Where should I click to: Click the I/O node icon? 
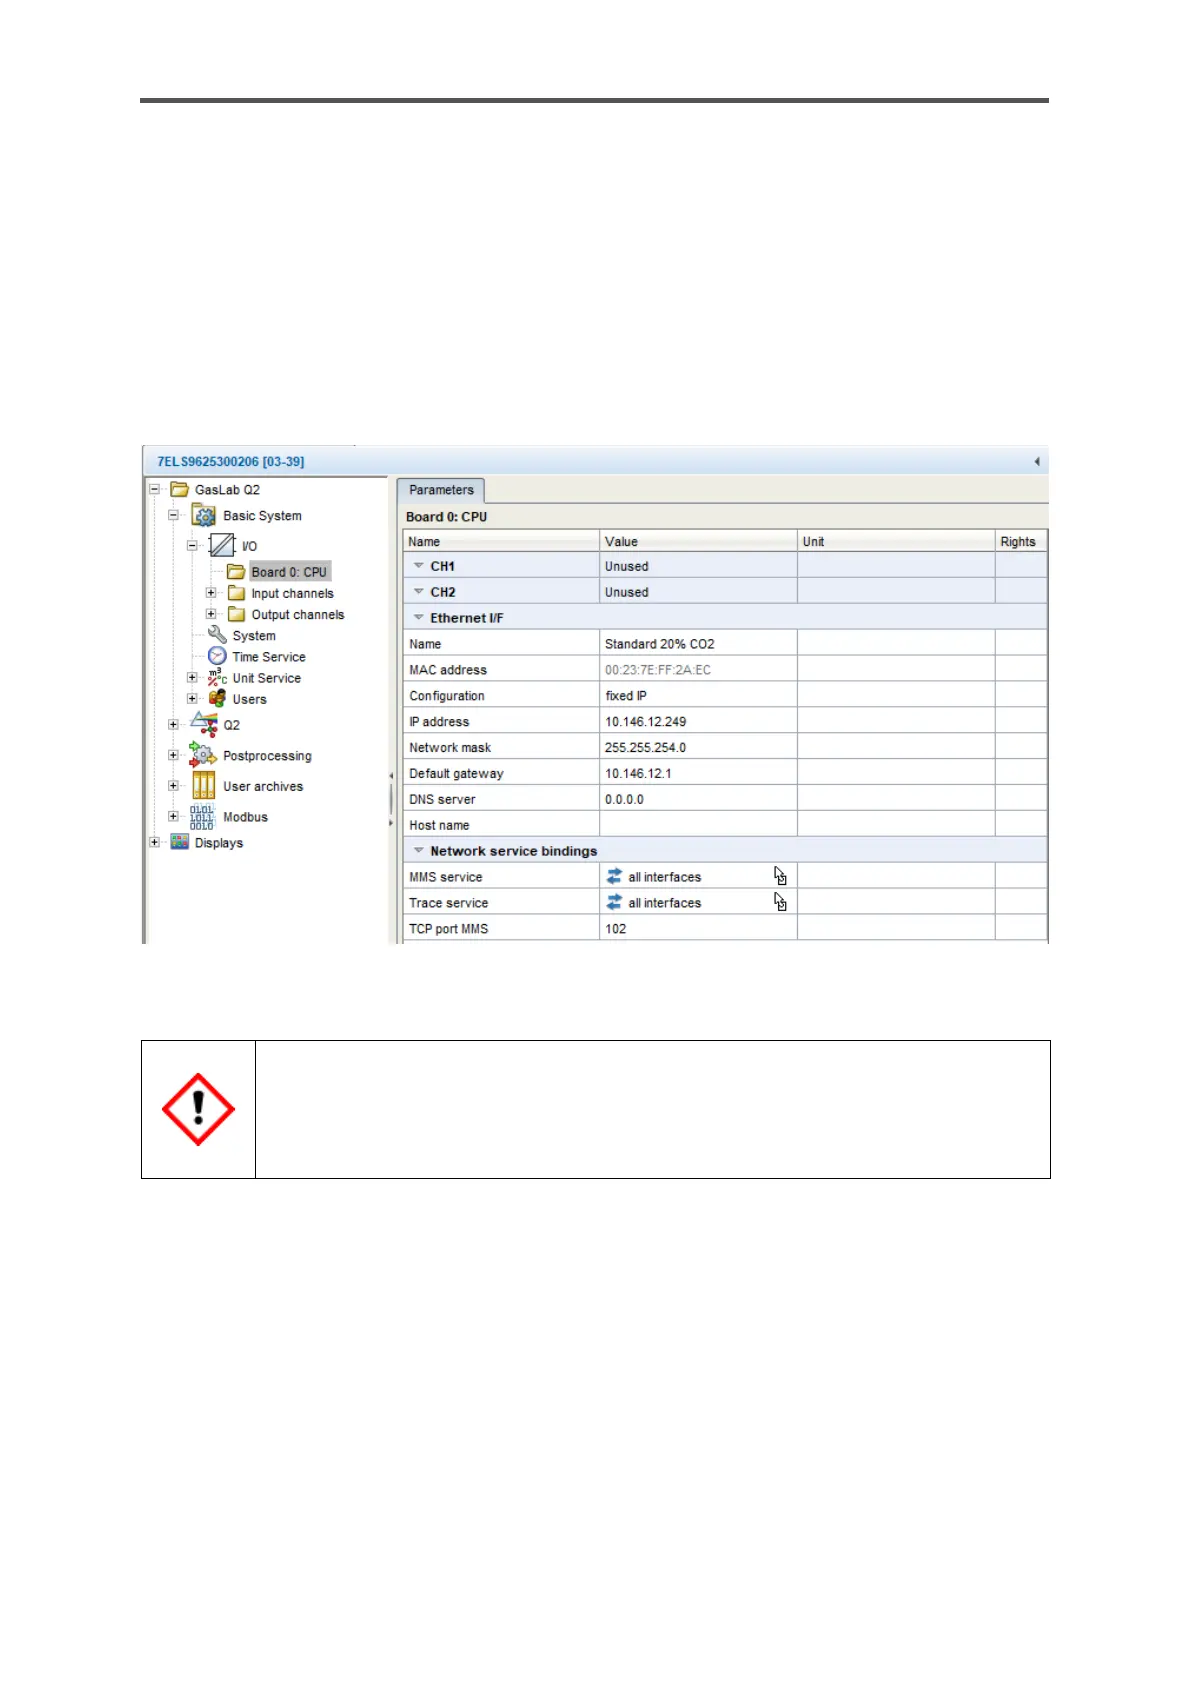coord(222,546)
